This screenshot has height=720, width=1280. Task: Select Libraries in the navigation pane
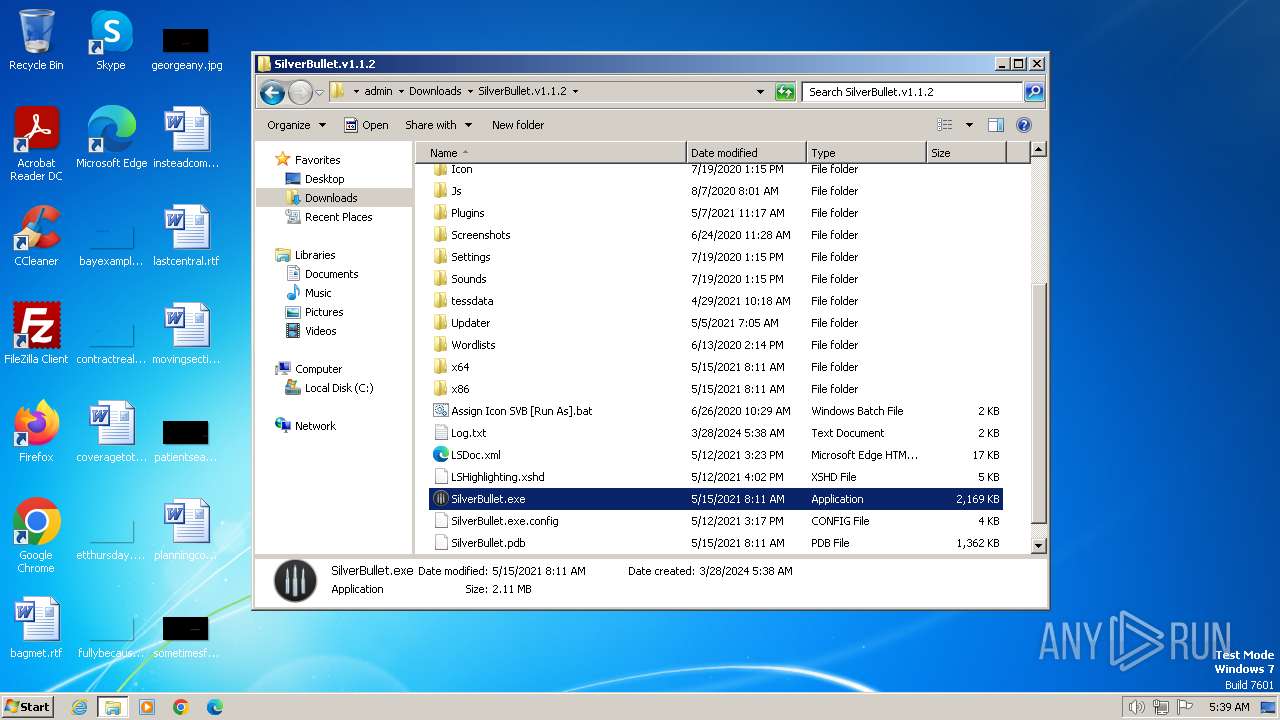coord(315,255)
